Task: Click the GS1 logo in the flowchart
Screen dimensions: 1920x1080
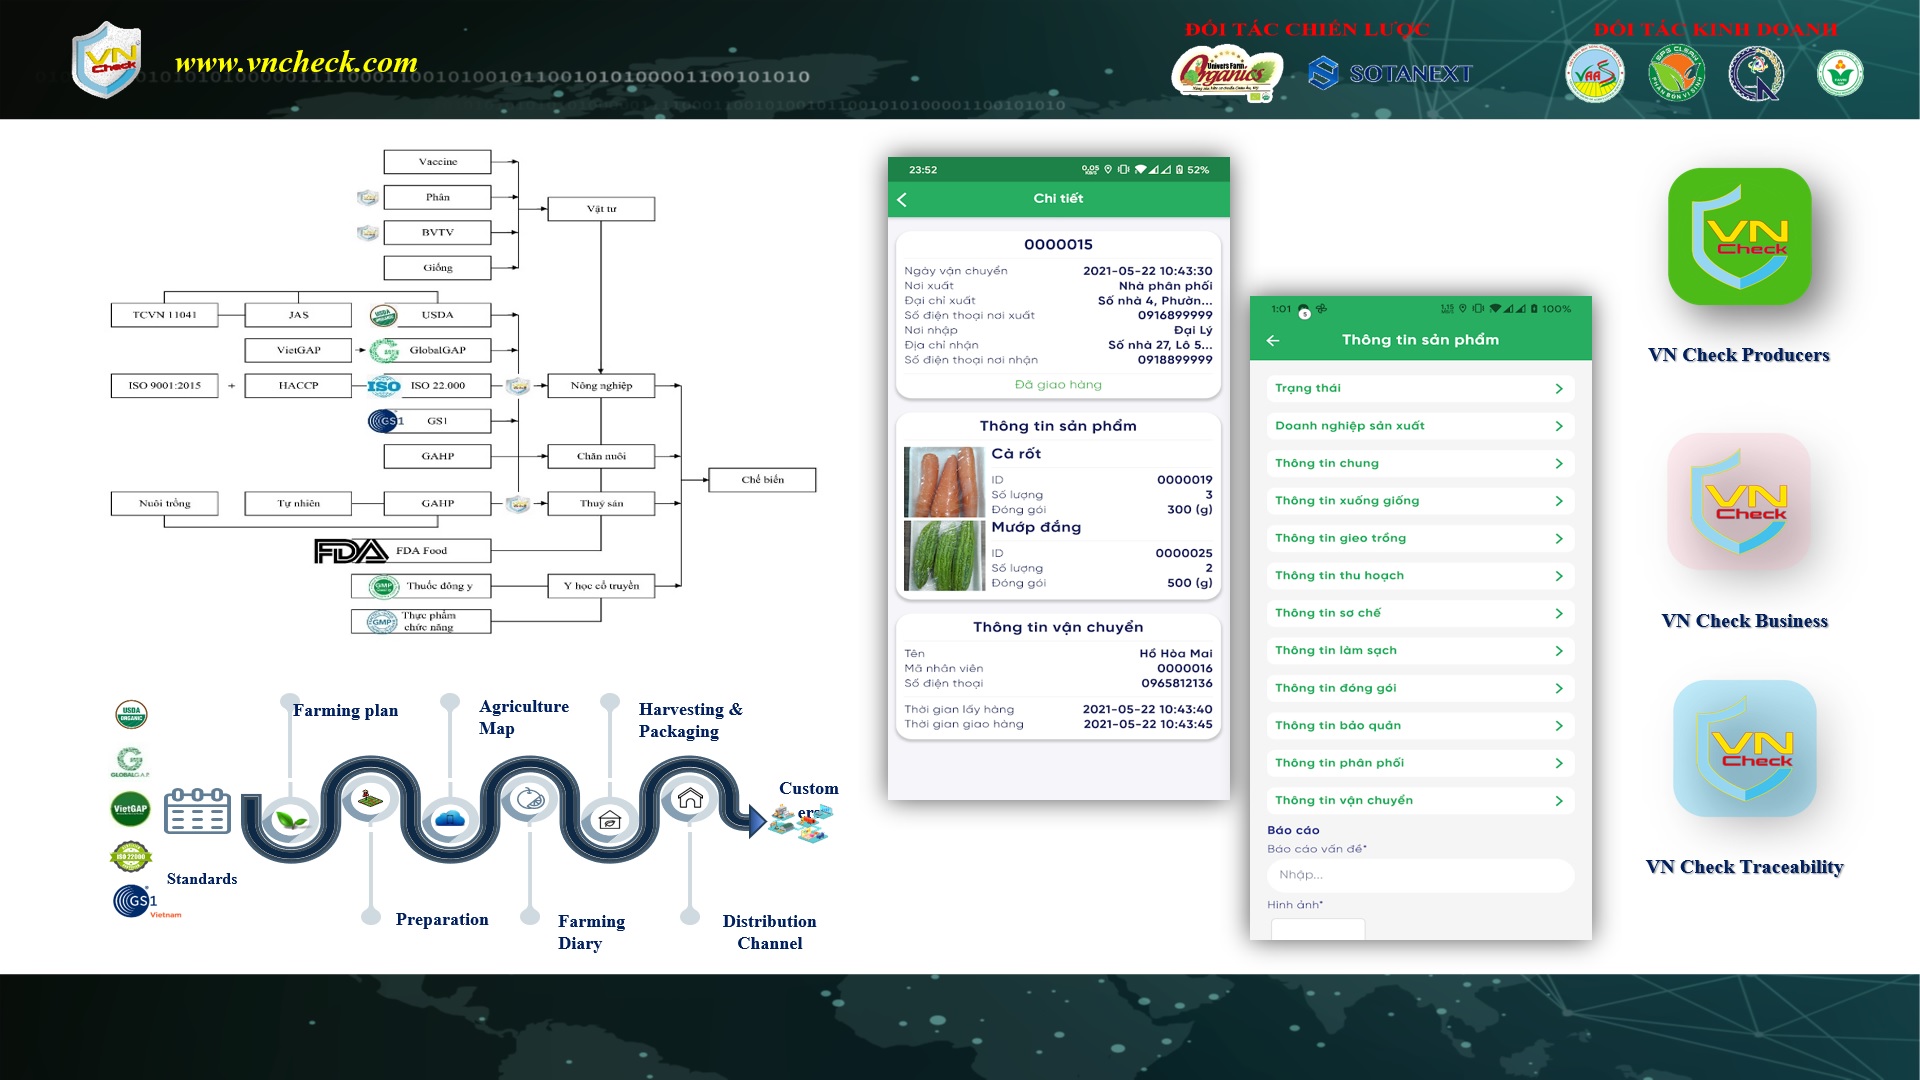Action: pos(386,421)
